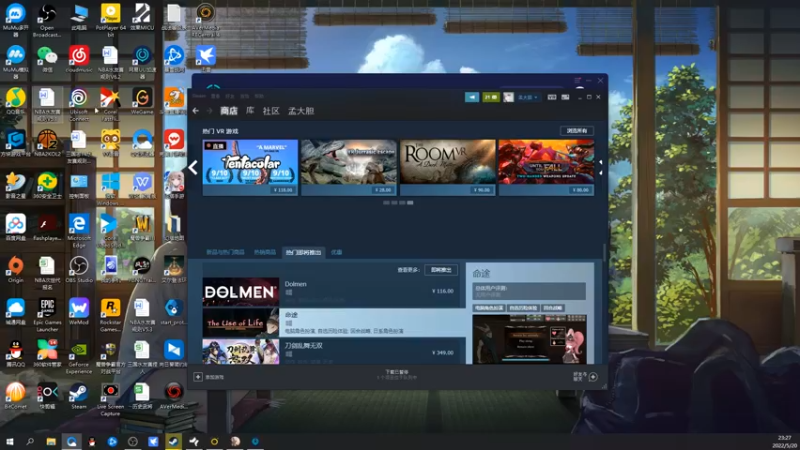Go back with Steam's back arrow
This screenshot has height=450, width=800.
(x=196, y=111)
